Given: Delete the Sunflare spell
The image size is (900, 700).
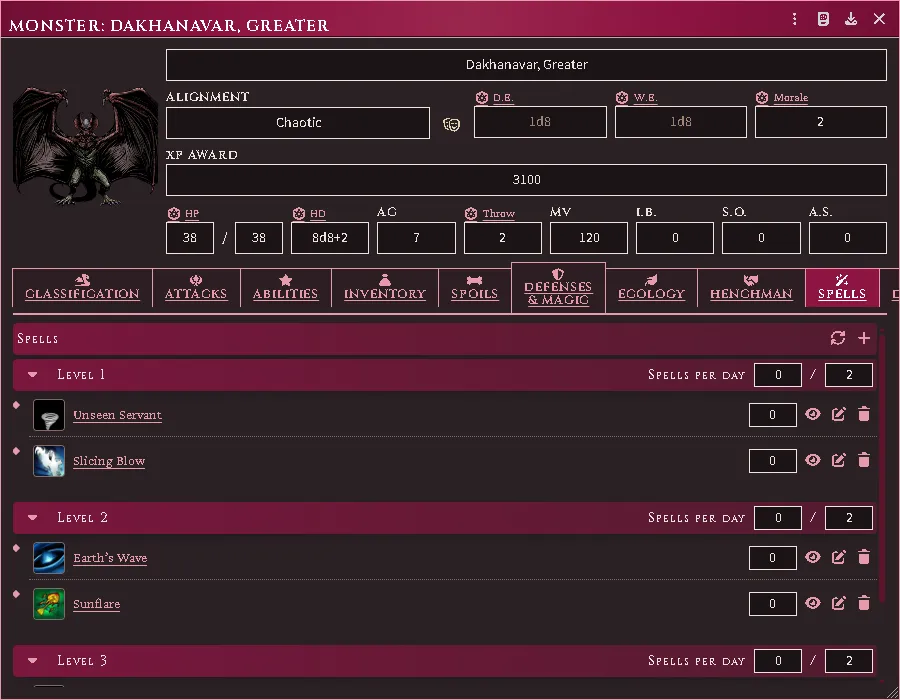Looking at the screenshot, I should [864, 603].
